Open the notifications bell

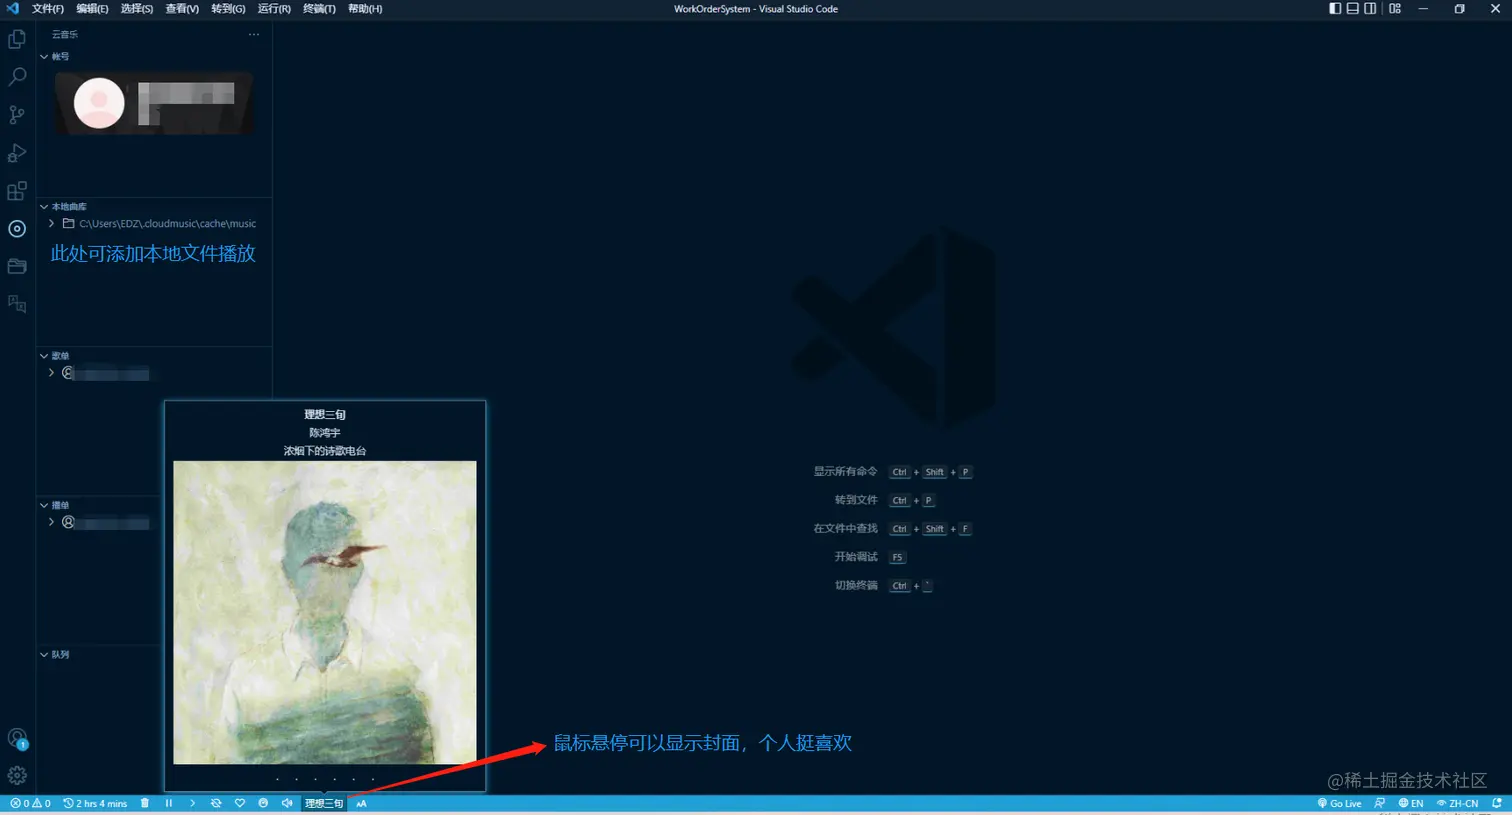pyautogui.click(x=1497, y=803)
